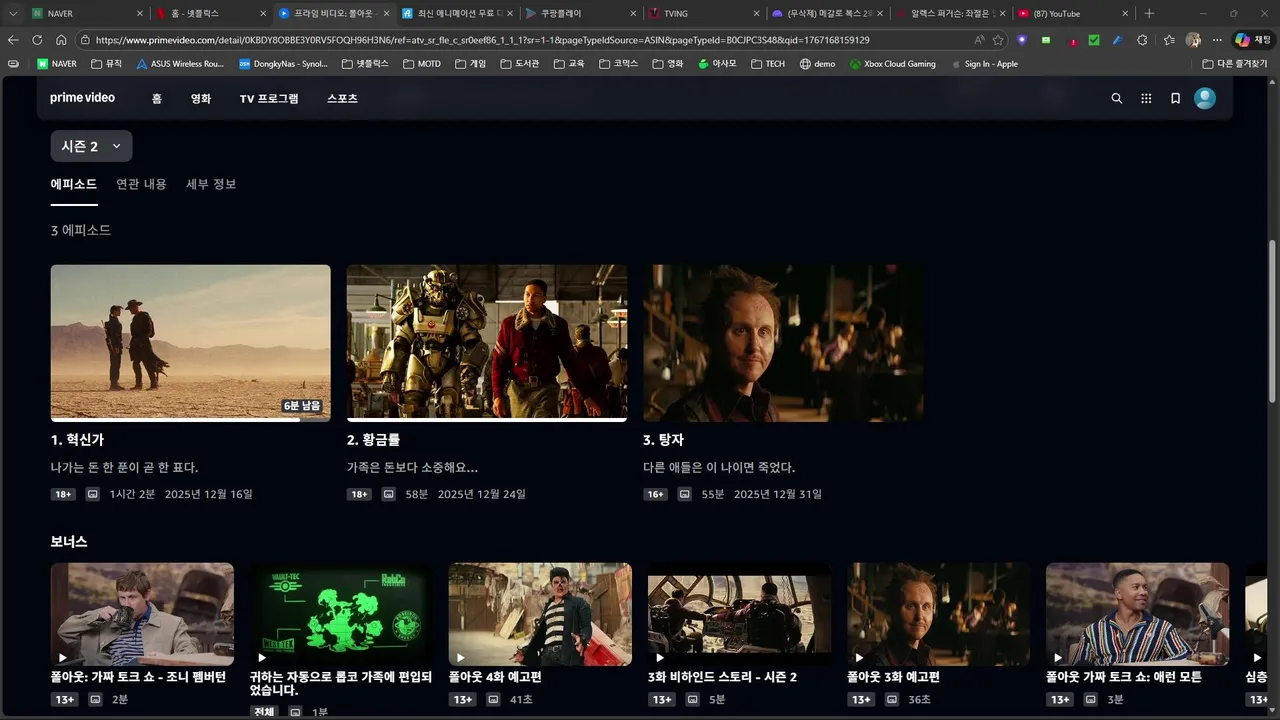This screenshot has width=1280, height=720.
Task: Open the read aloud icon in address bar
Action: (x=979, y=40)
